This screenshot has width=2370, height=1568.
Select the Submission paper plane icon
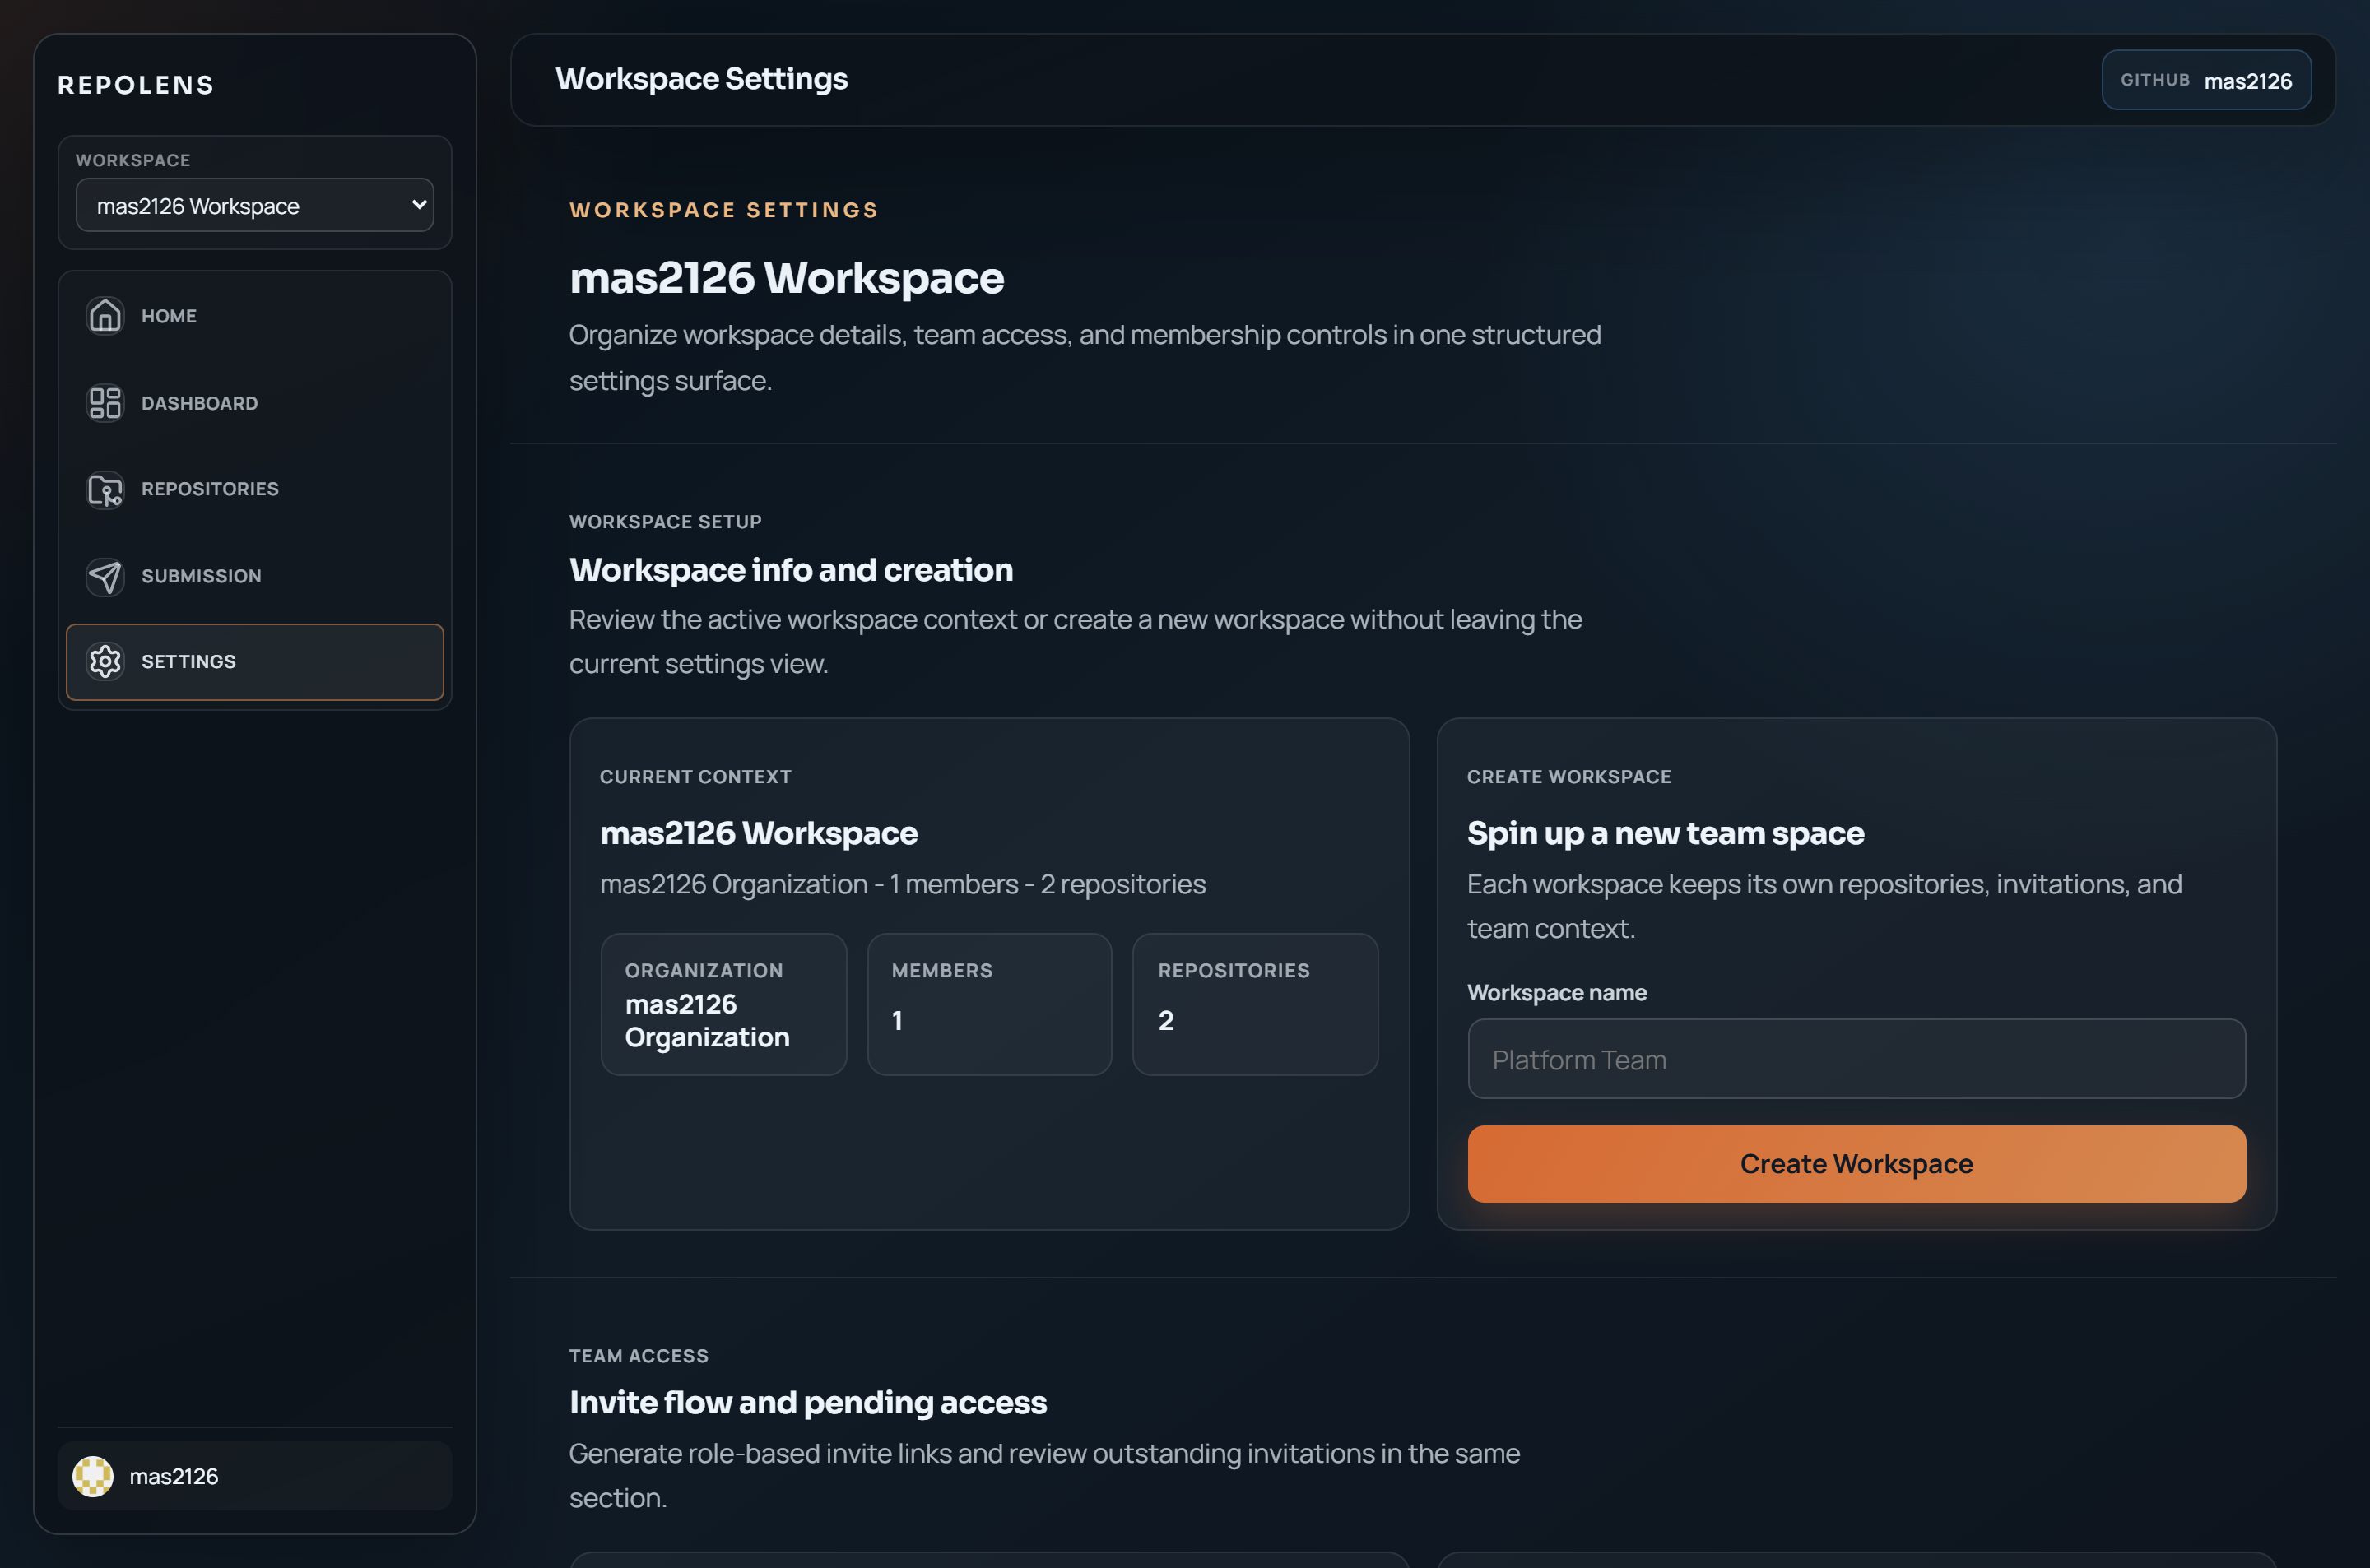click(104, 576)
